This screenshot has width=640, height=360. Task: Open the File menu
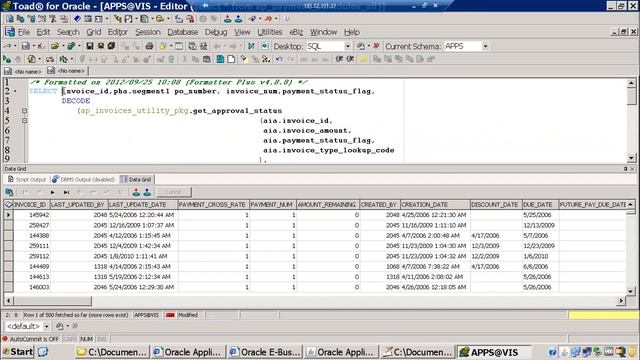(24, 32)
